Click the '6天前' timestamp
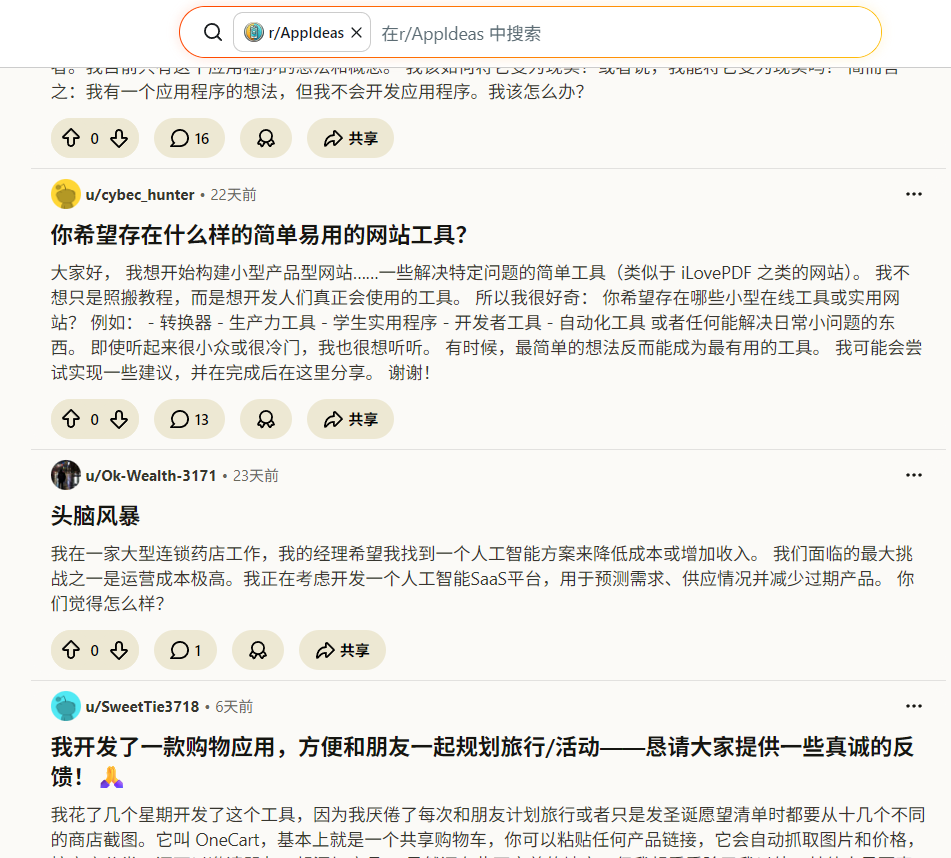The image size is (951, 858). [234, 706]
